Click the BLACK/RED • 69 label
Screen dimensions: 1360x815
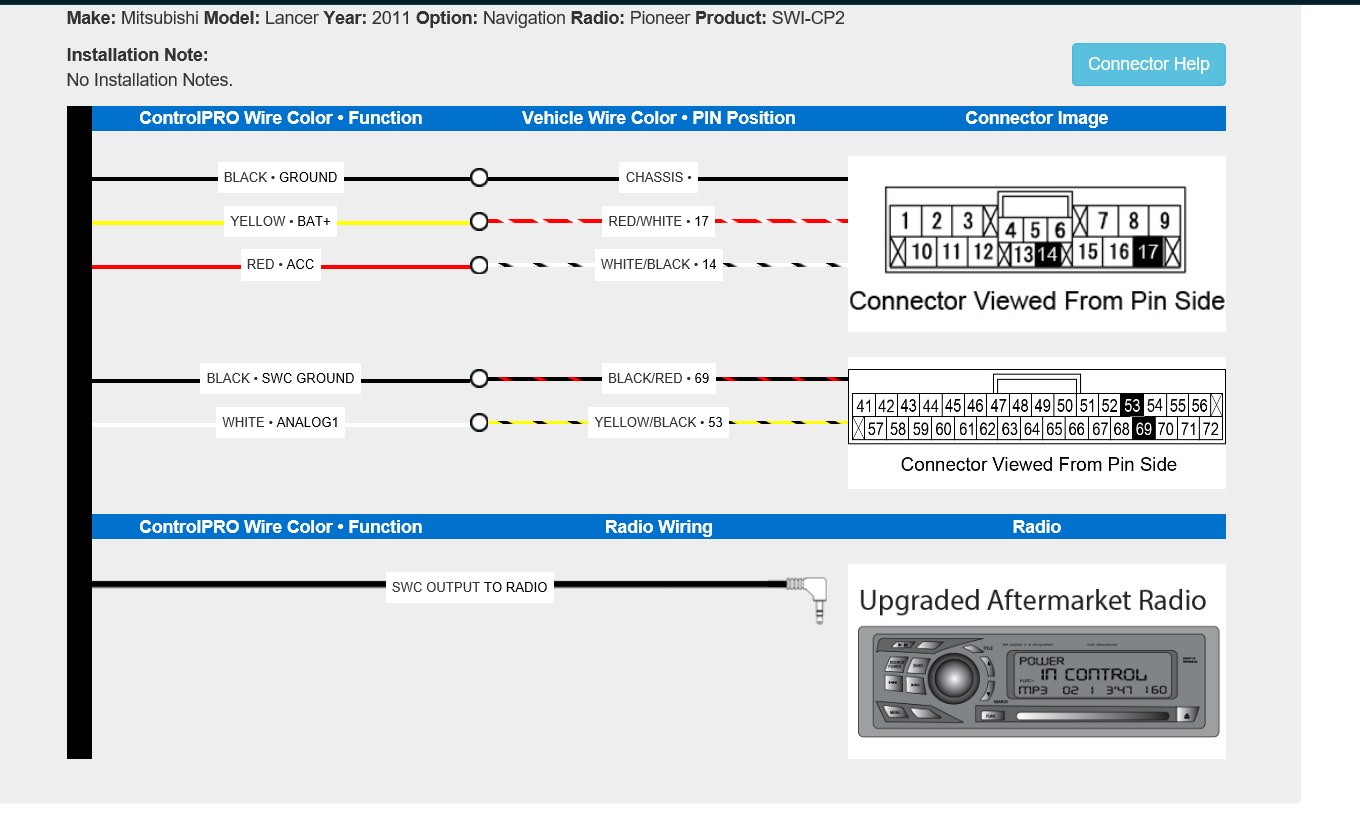[658, 378]
